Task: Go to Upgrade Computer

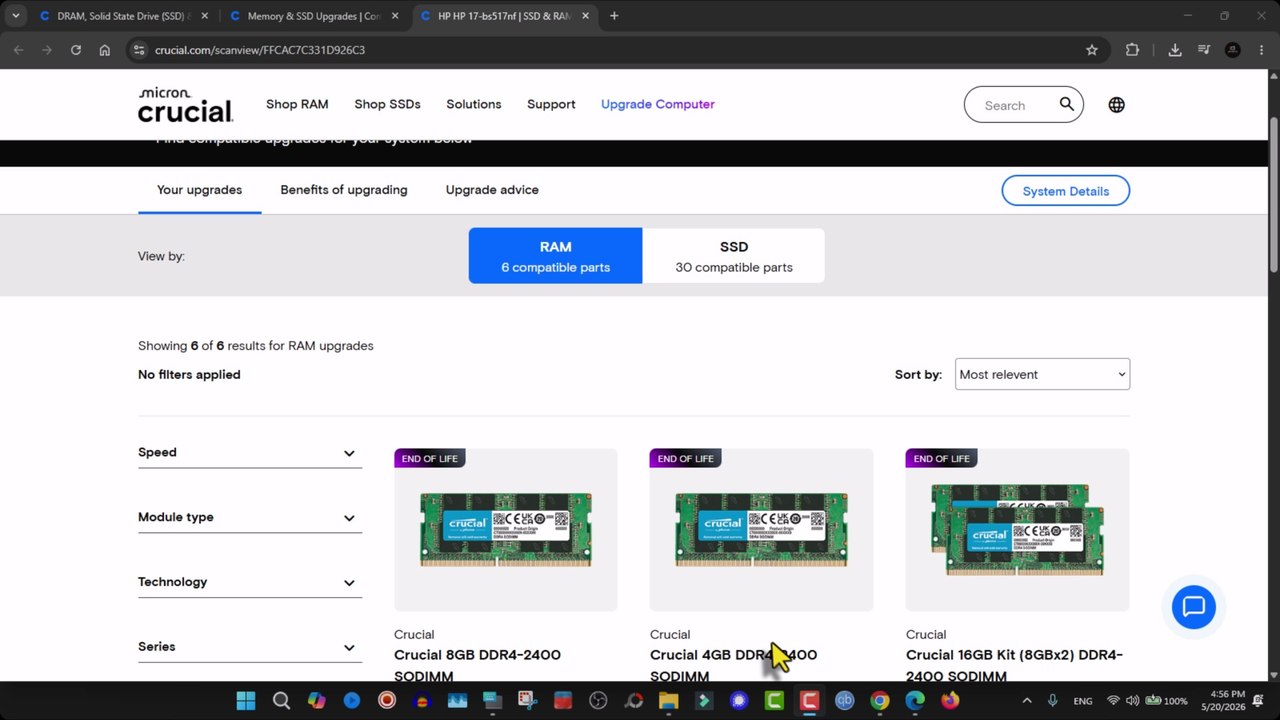Action: [658, 104]
